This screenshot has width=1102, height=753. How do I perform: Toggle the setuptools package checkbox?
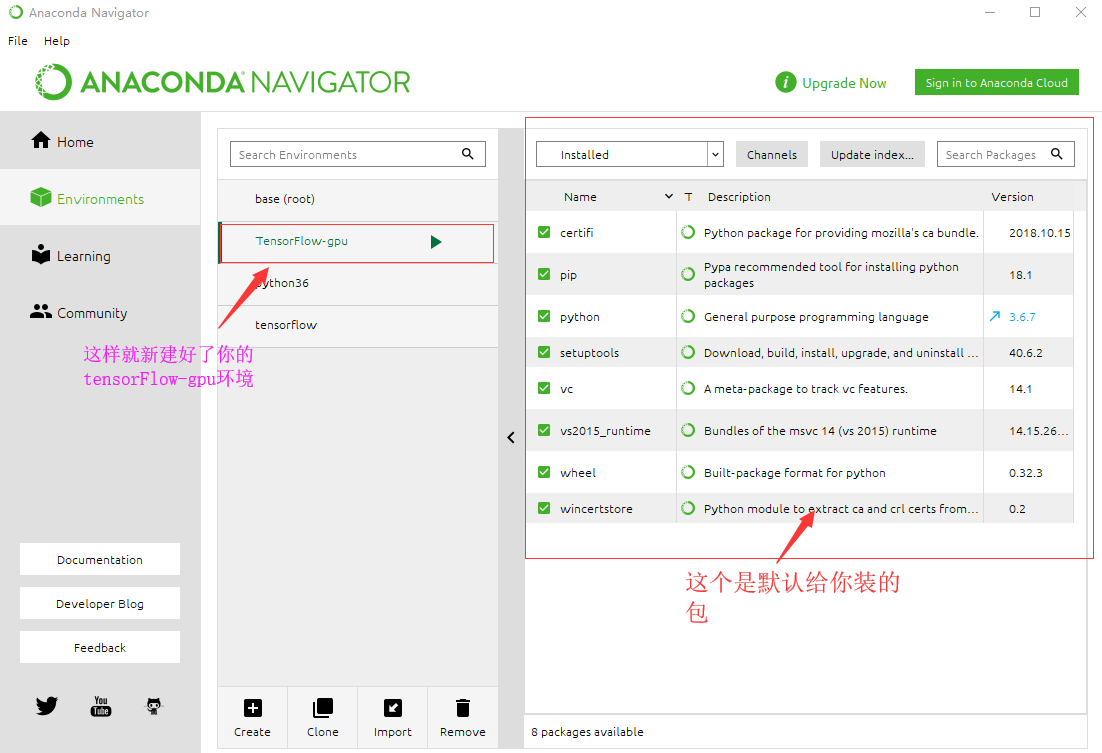[544, 352]
